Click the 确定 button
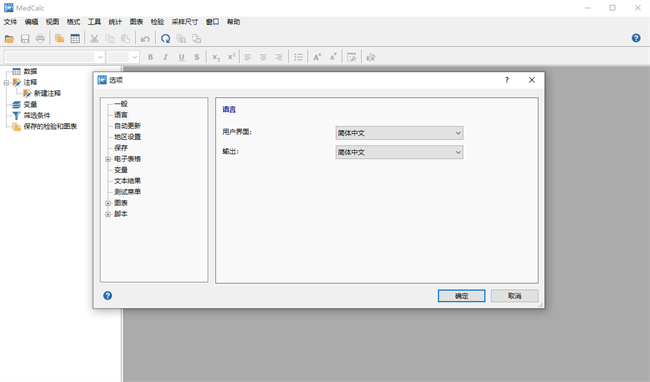The width and height of the screenshot is (650, 382). [461, 295]
